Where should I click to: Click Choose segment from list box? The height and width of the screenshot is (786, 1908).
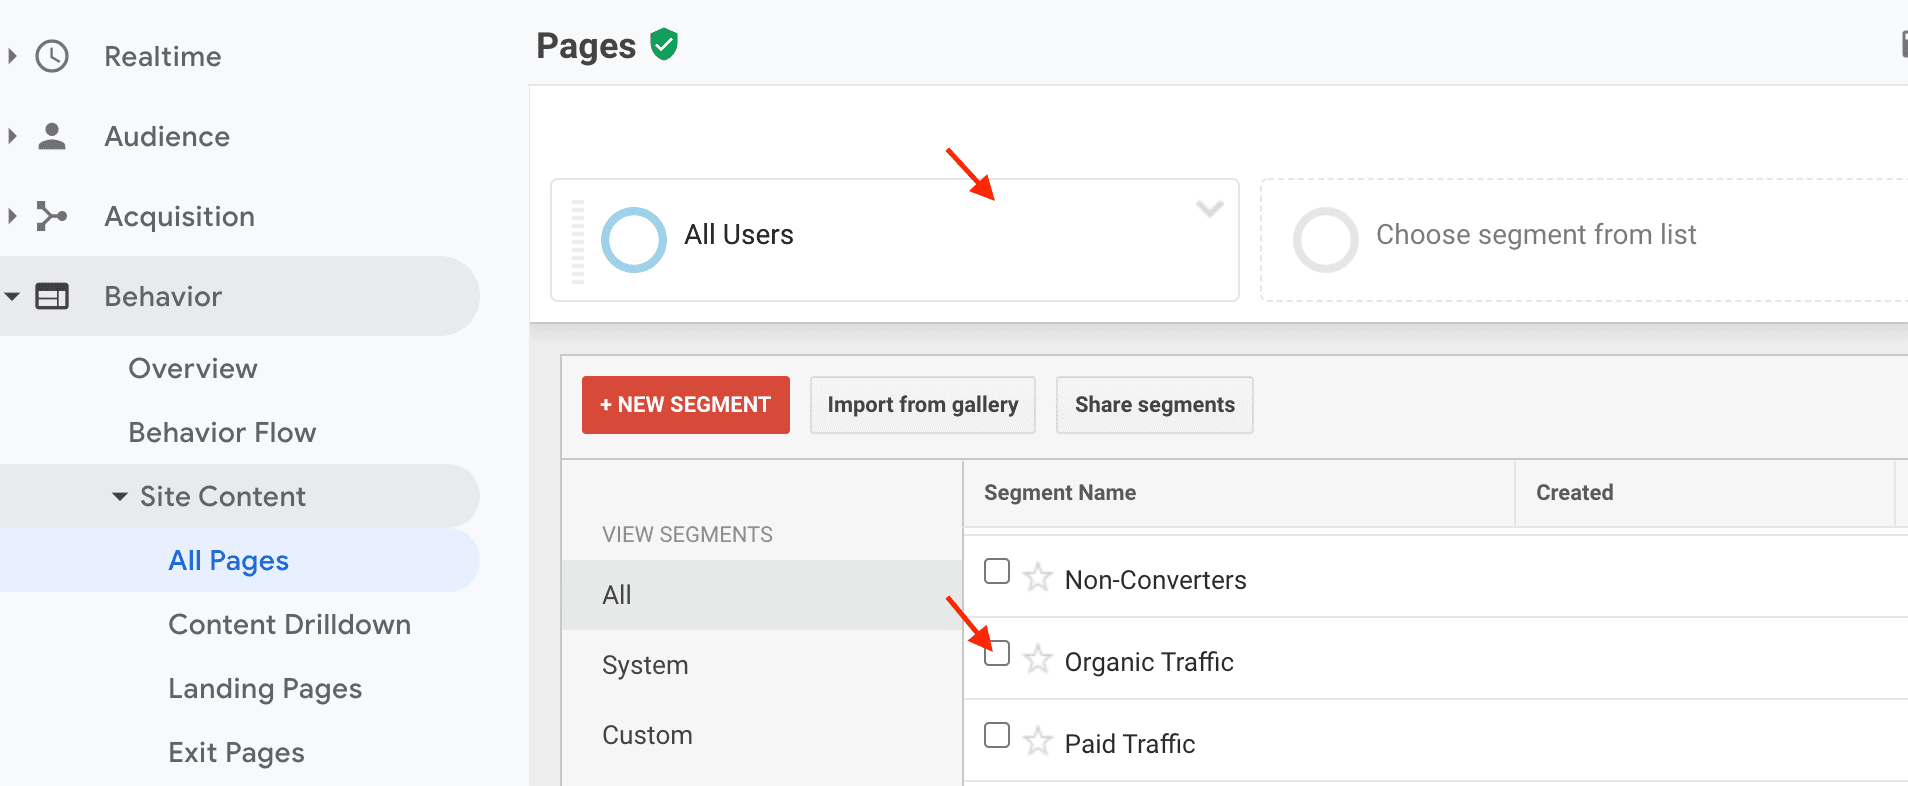[x=1584, y=240]
